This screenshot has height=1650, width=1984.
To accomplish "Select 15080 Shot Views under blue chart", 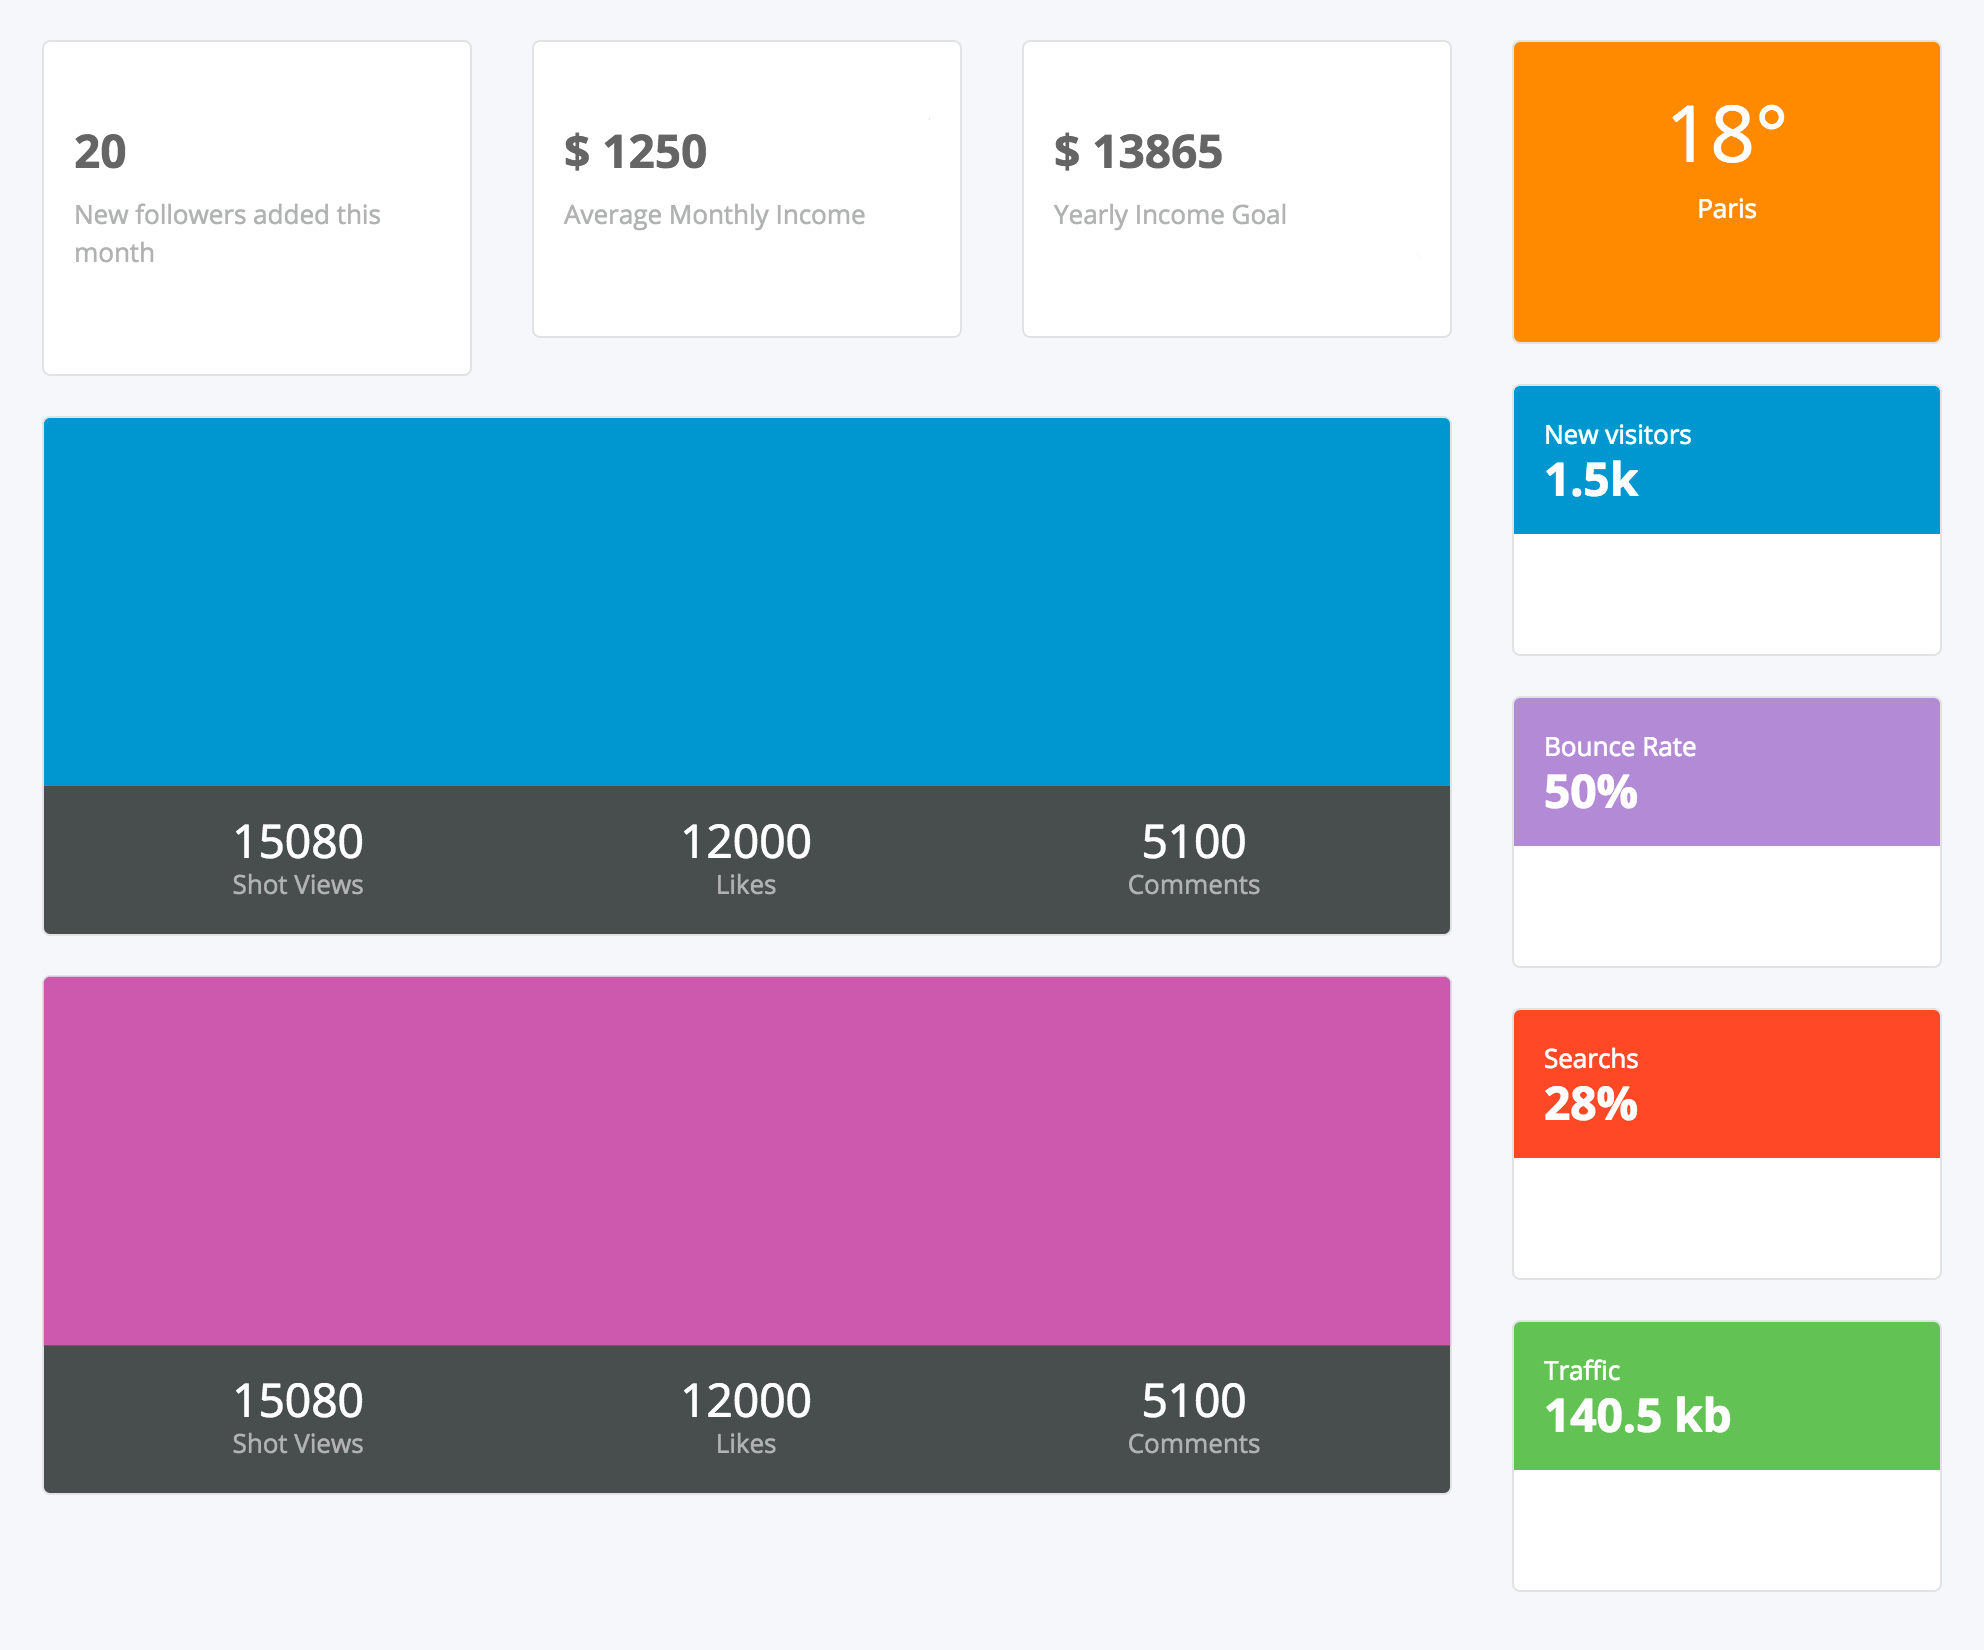I will pos(298,858).
